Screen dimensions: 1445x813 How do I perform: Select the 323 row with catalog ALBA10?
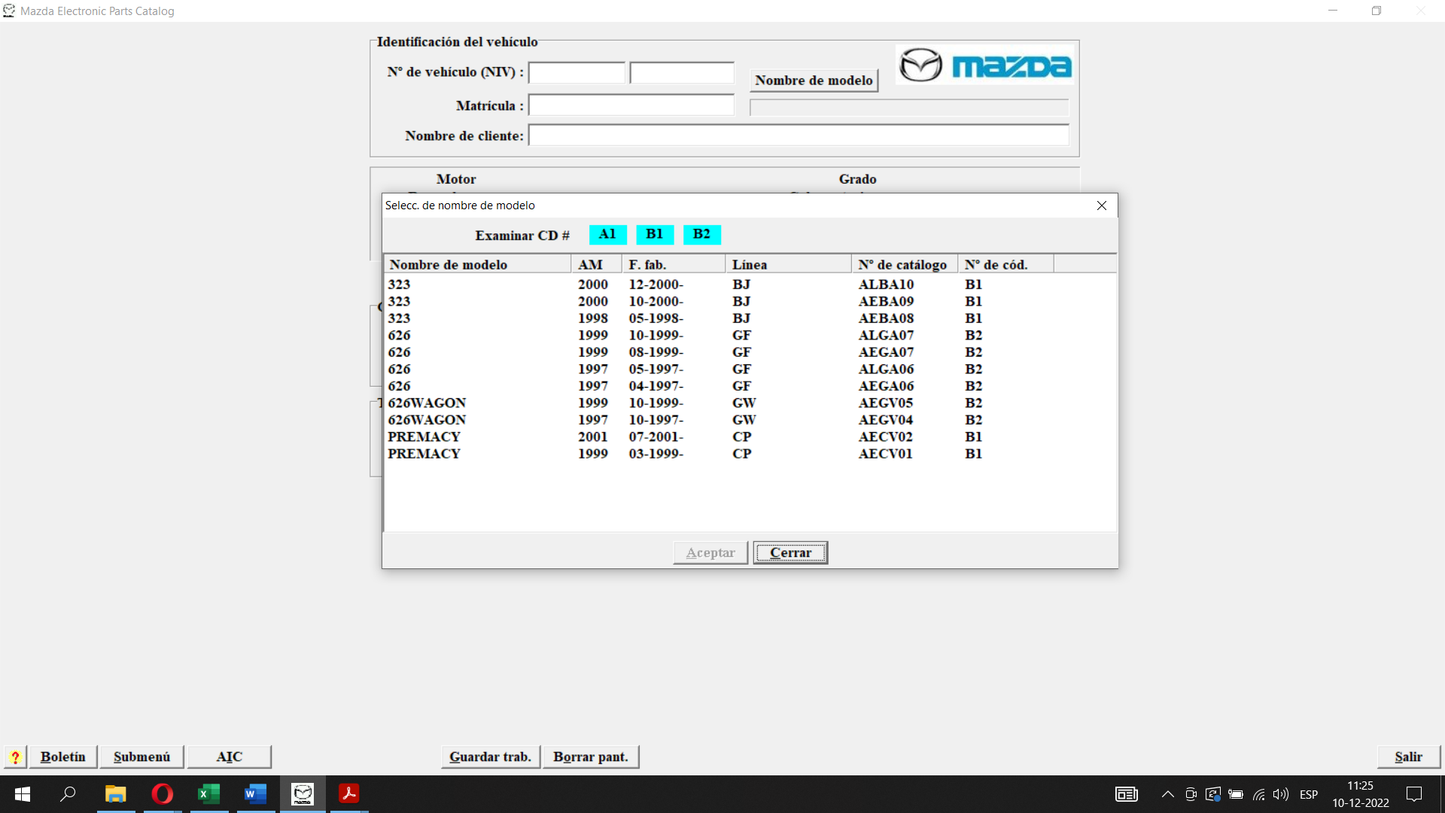coord(750,285)
